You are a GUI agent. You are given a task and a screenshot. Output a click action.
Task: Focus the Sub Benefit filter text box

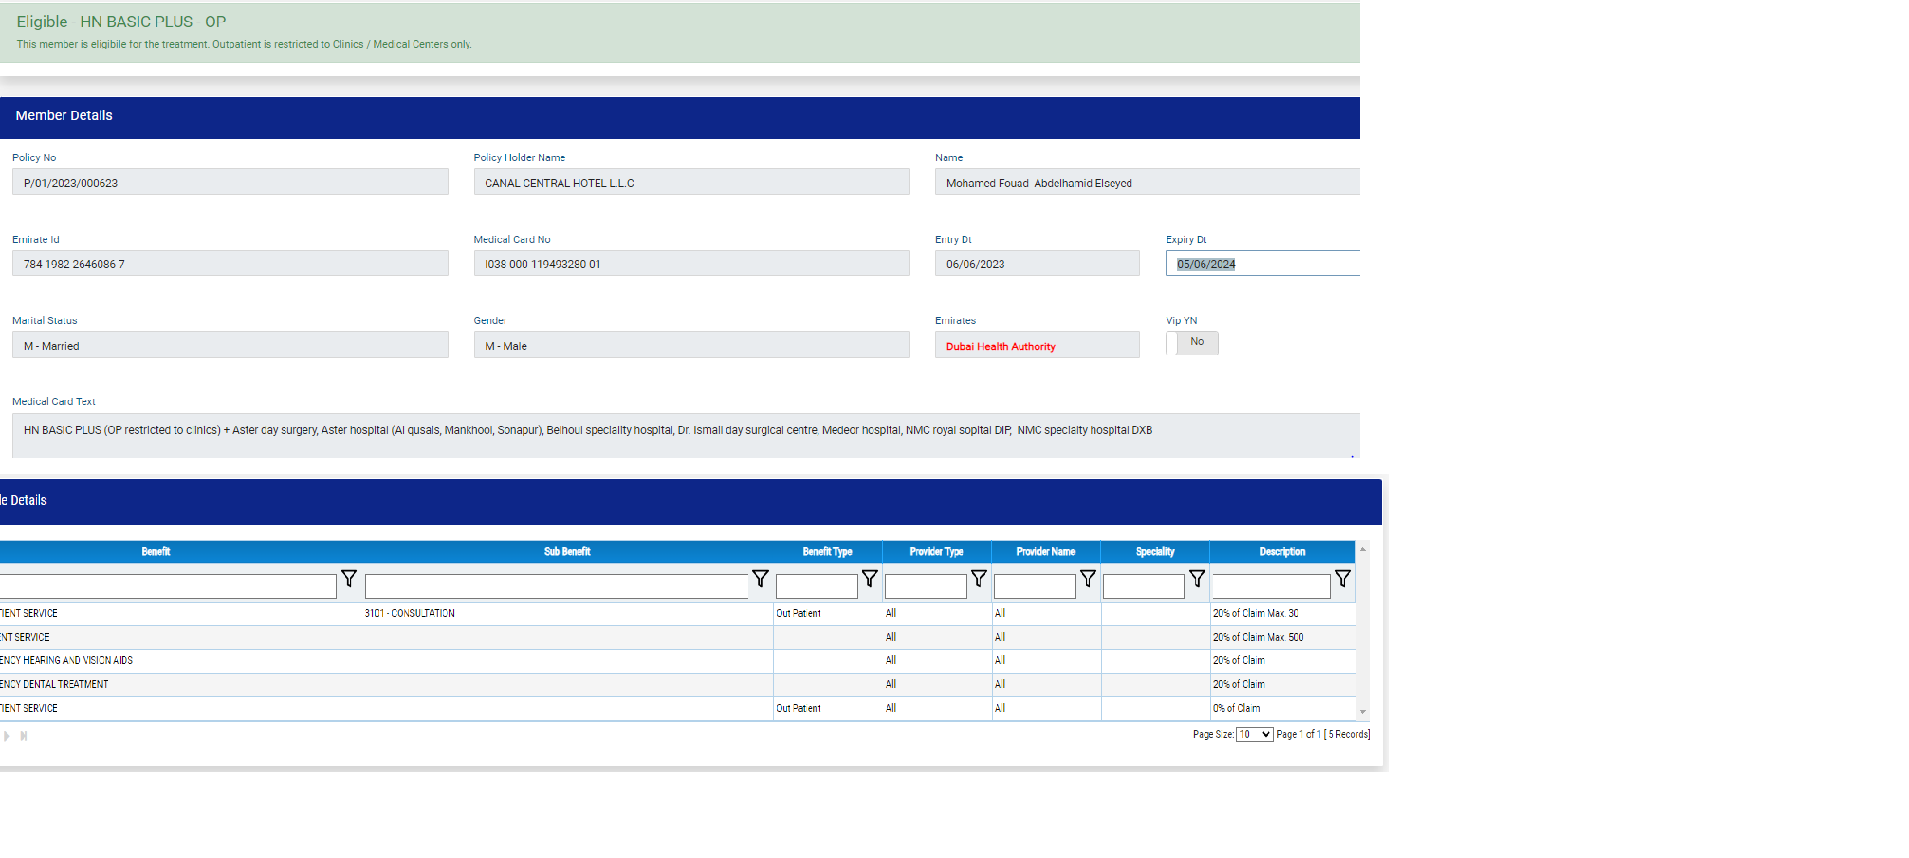[556, 587]
